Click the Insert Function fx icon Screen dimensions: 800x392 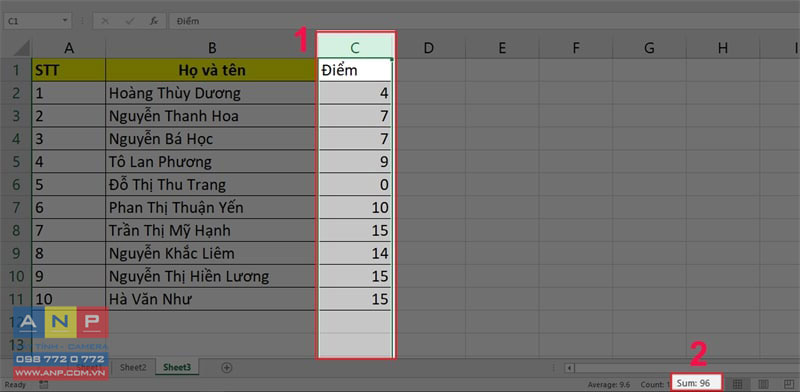154,21
